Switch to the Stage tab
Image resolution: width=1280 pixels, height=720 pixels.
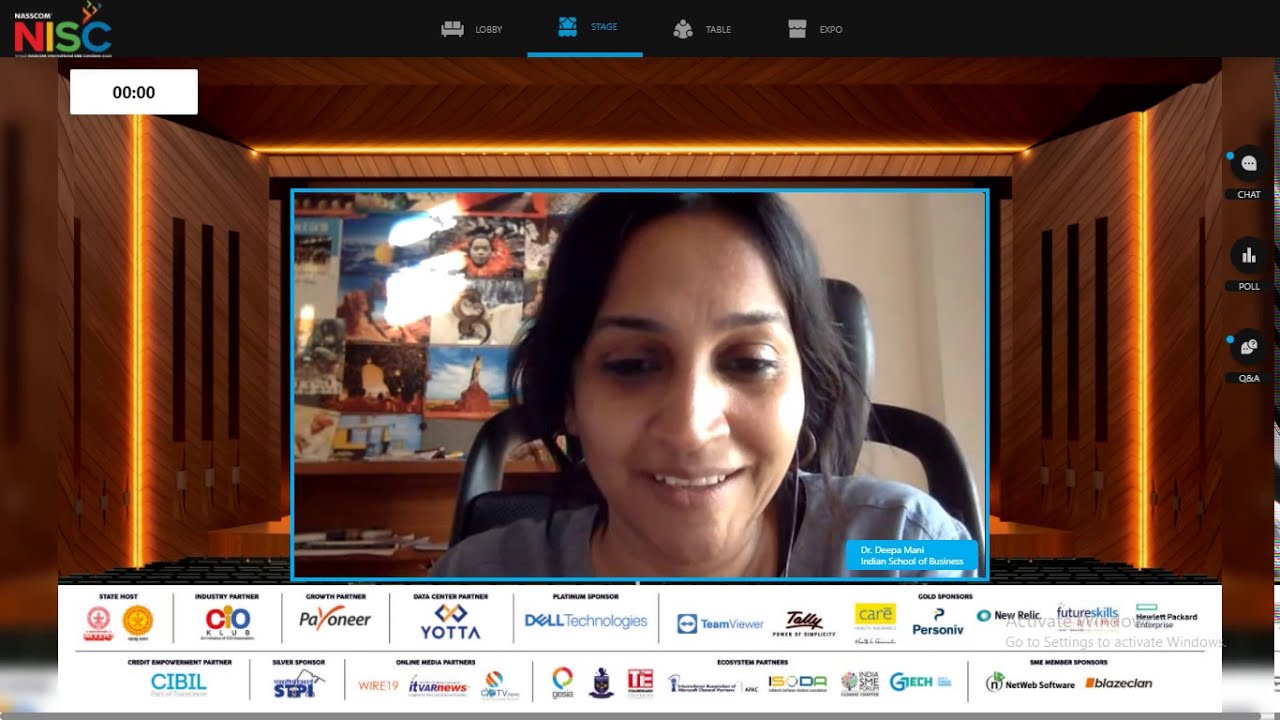click(x=587, y=27)
